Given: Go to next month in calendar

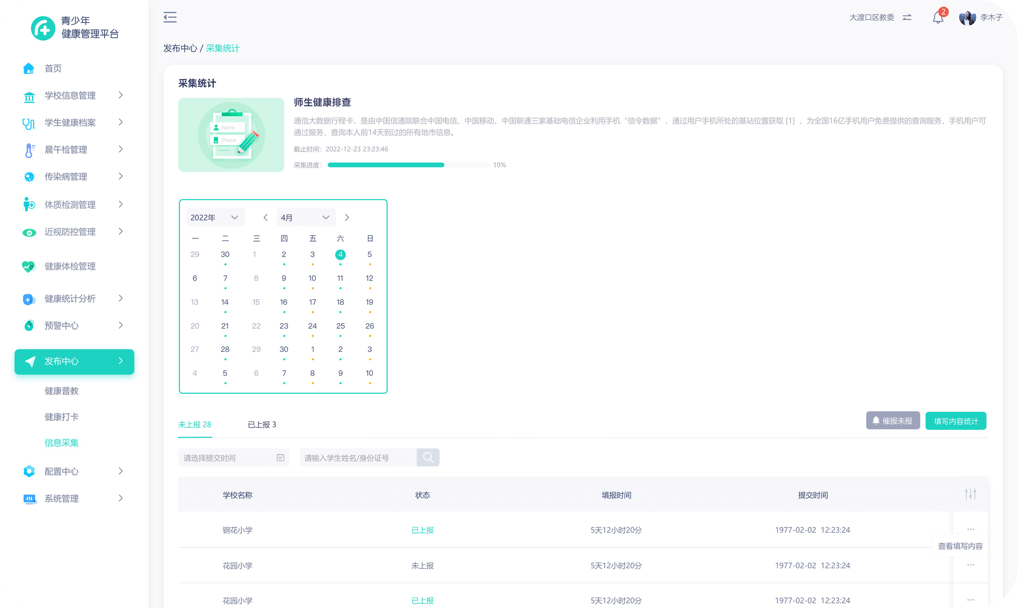Looking at the screenshot, I should 347,217.
